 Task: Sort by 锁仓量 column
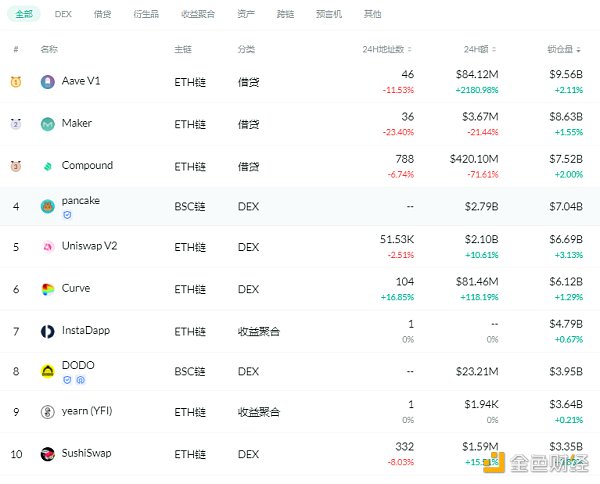(x=564, y=49)
